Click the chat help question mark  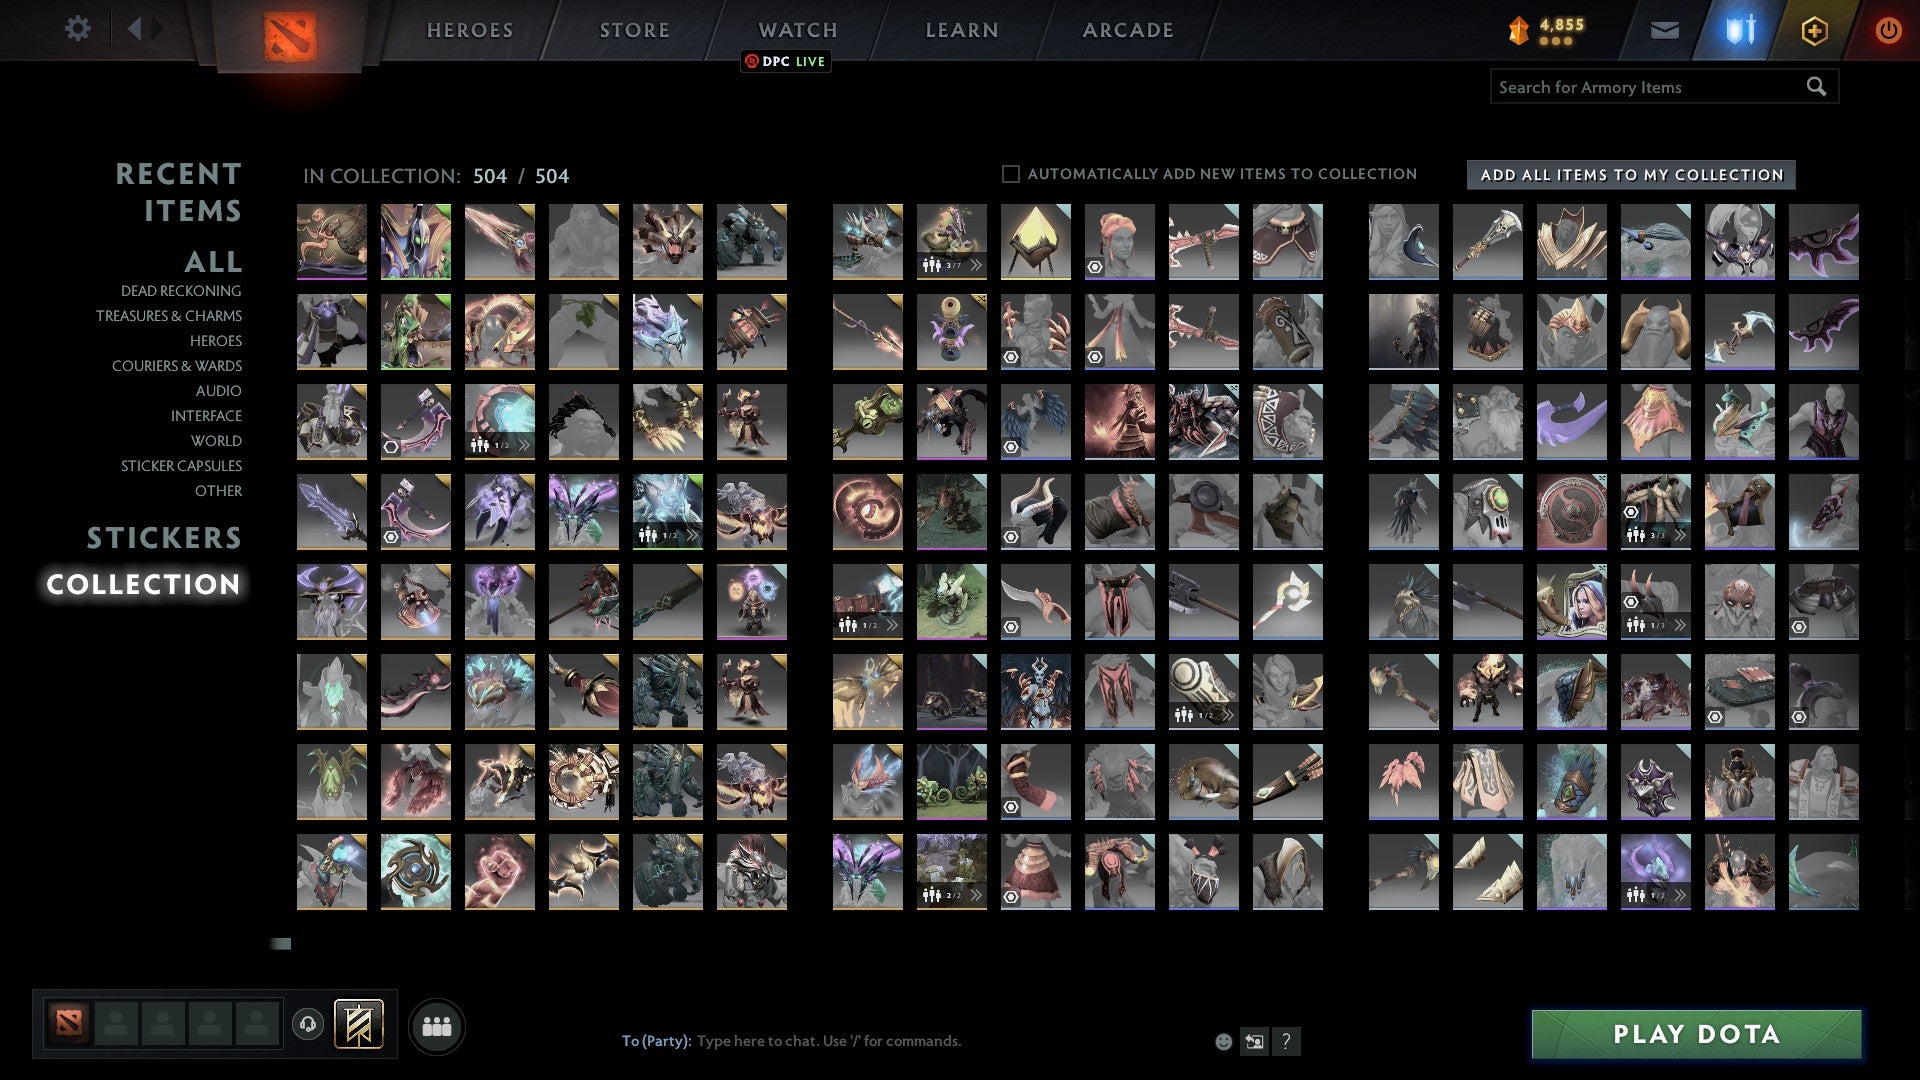[1286, 1042]
